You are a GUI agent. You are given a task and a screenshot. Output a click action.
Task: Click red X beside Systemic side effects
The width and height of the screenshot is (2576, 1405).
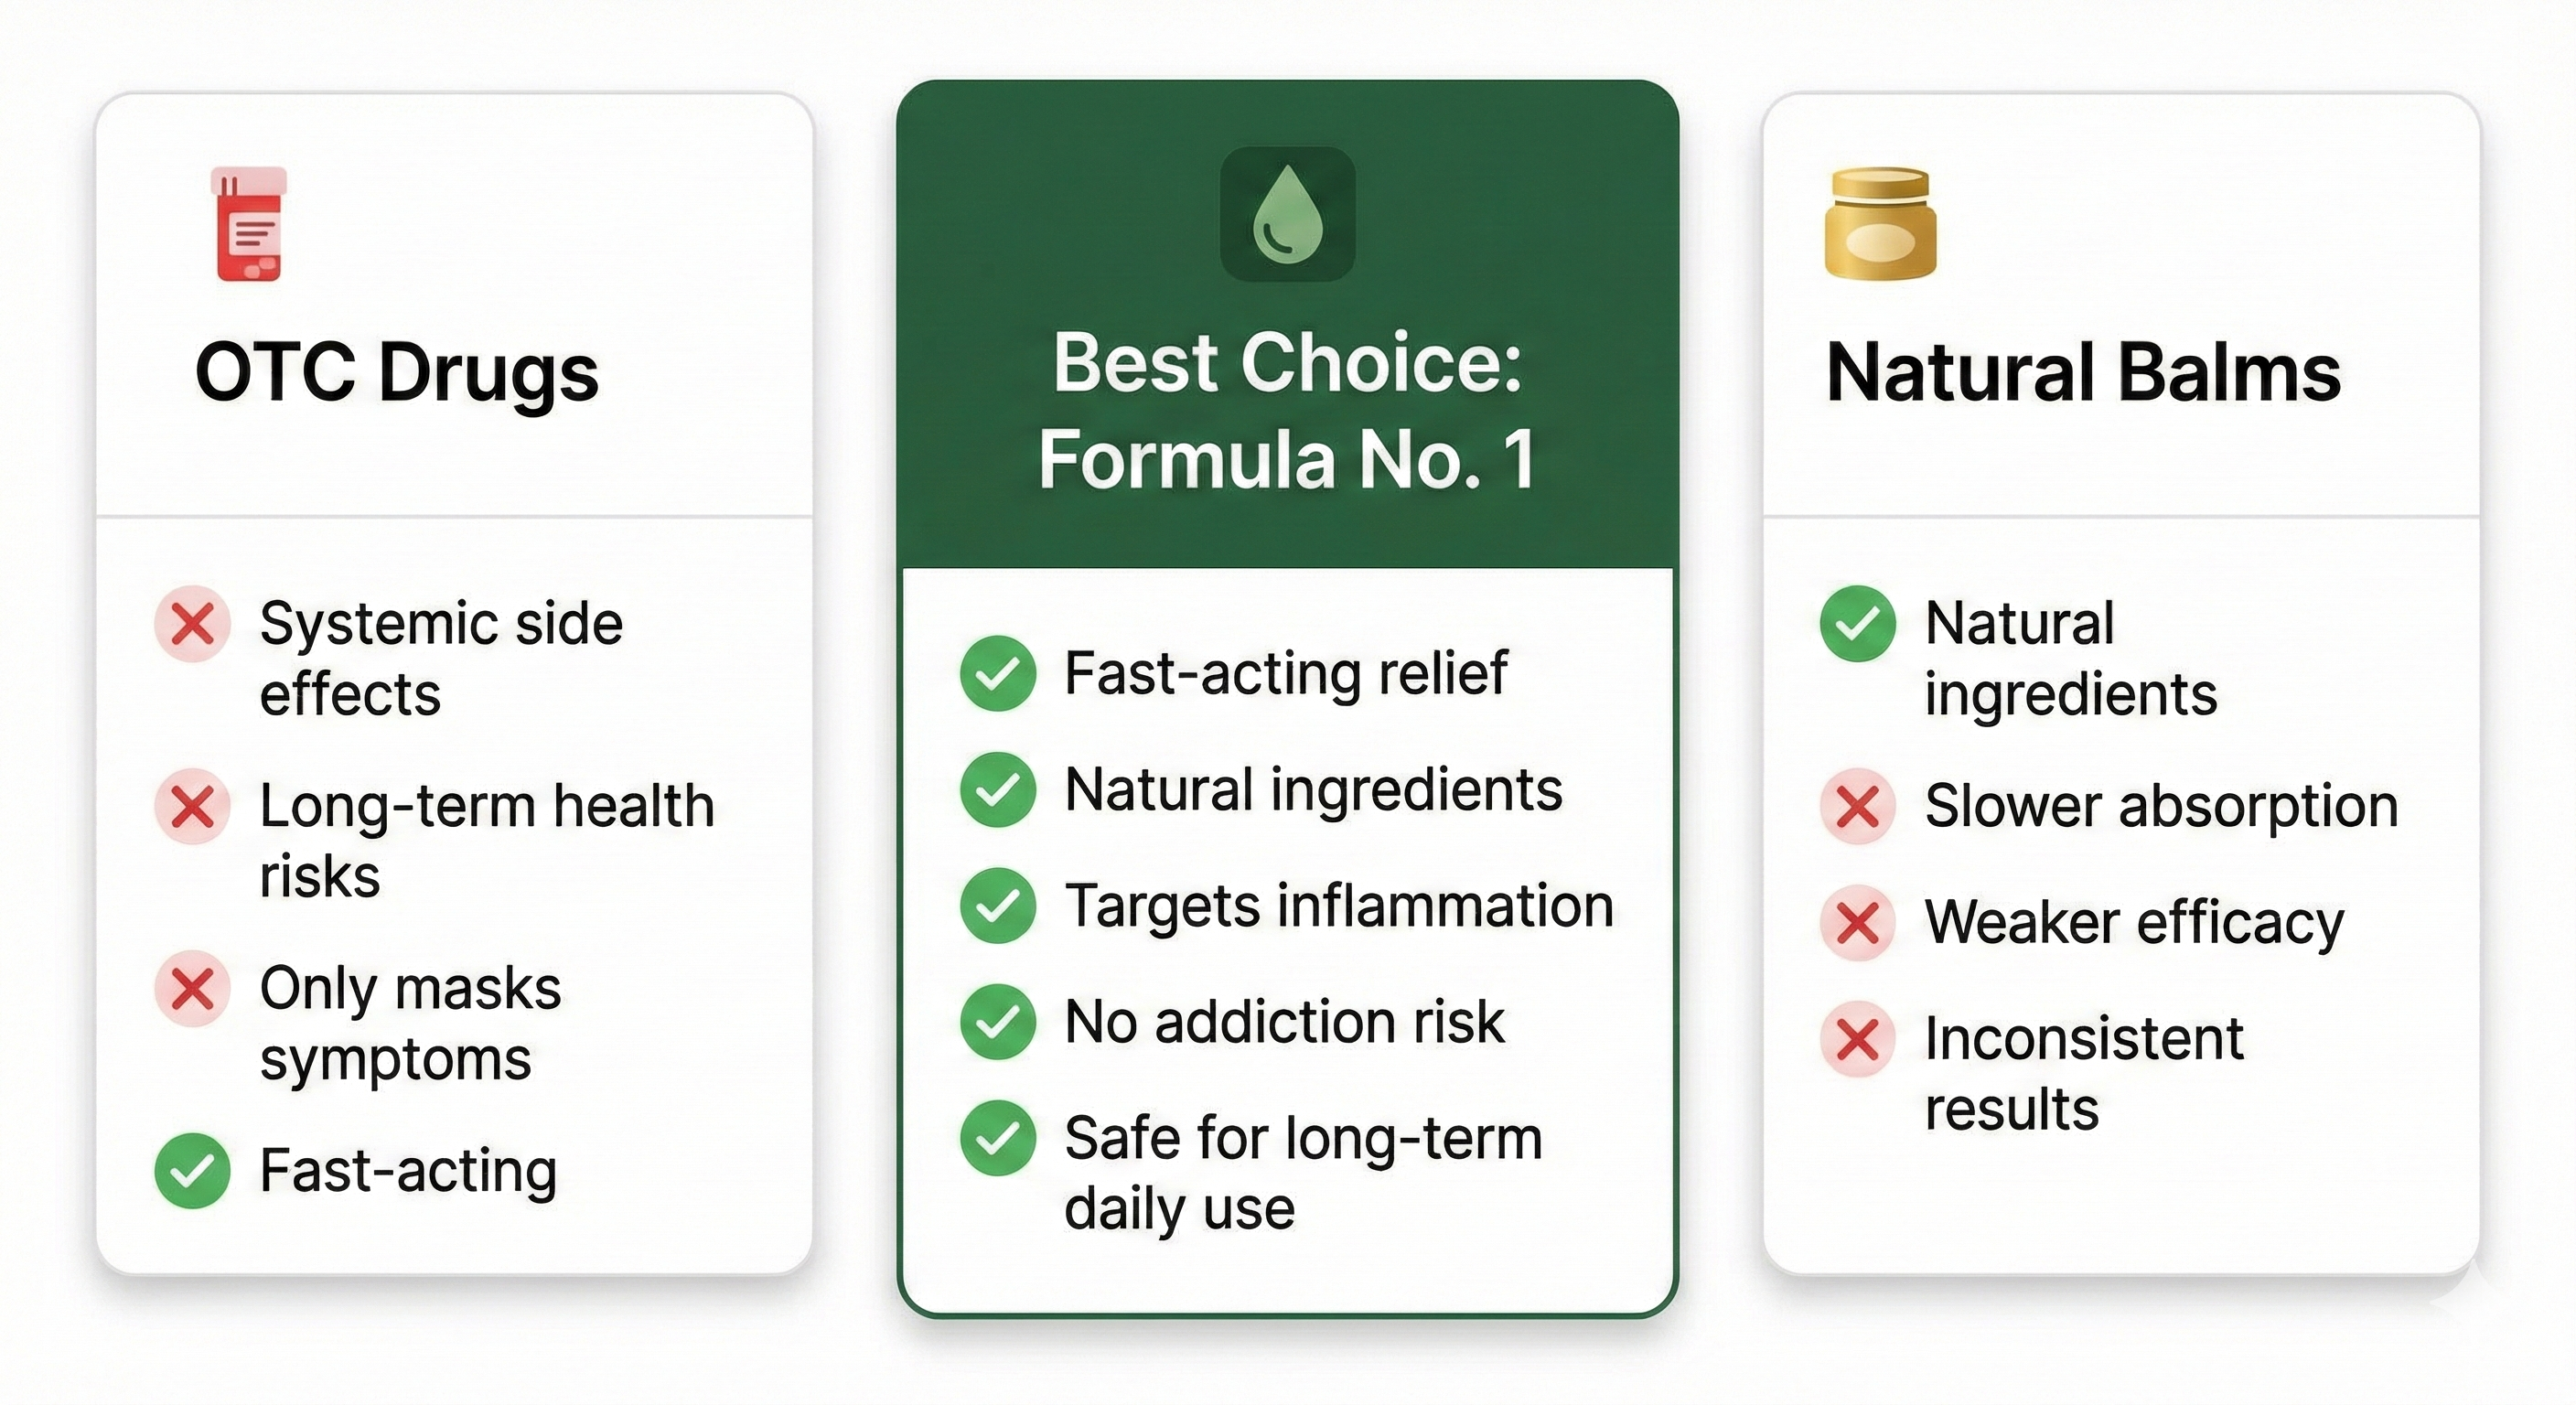click(193, 624)
